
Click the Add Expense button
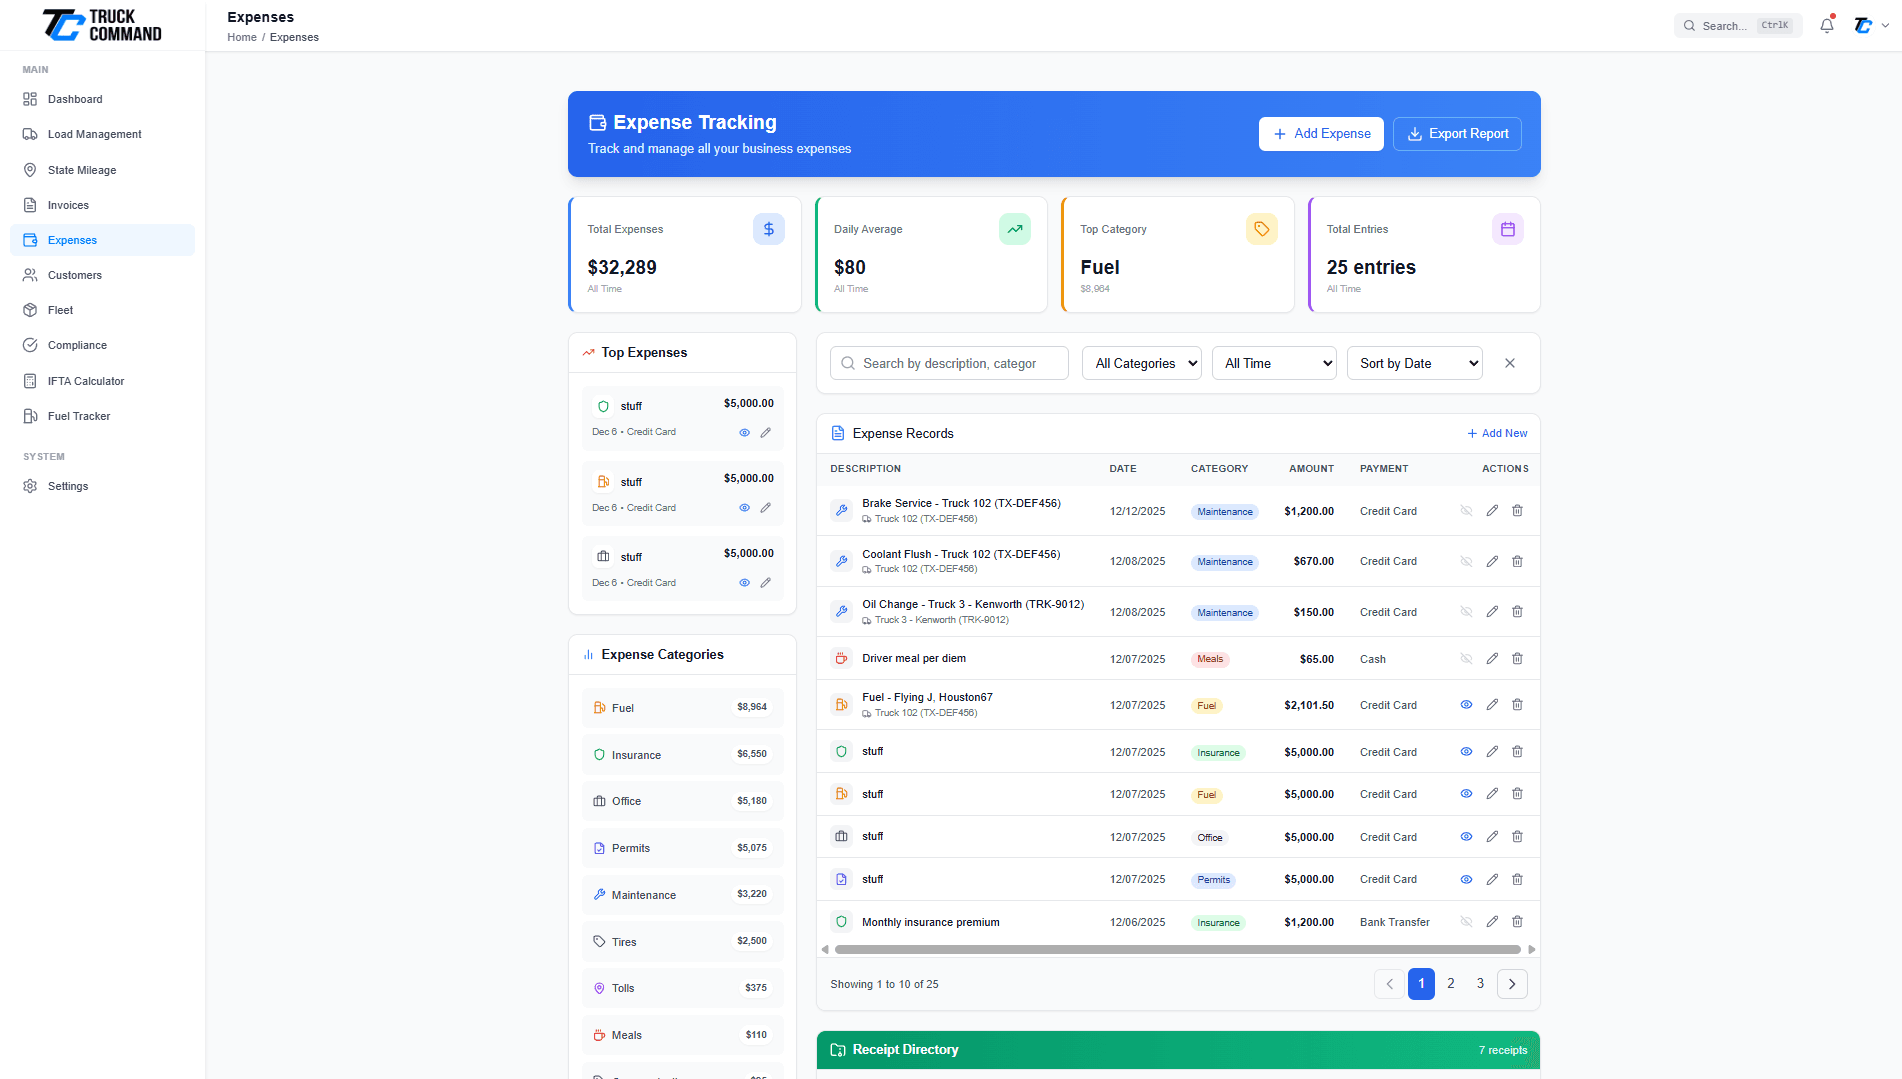click(x=1321, y=133)
